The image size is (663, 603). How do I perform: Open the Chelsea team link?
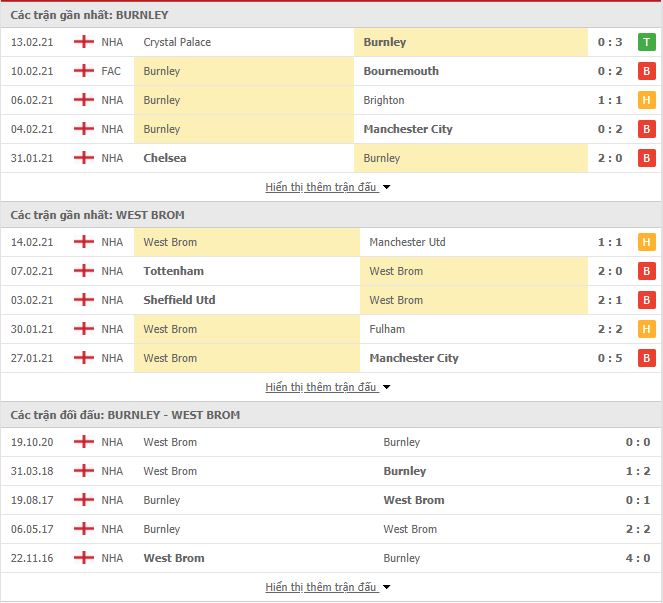165,158
